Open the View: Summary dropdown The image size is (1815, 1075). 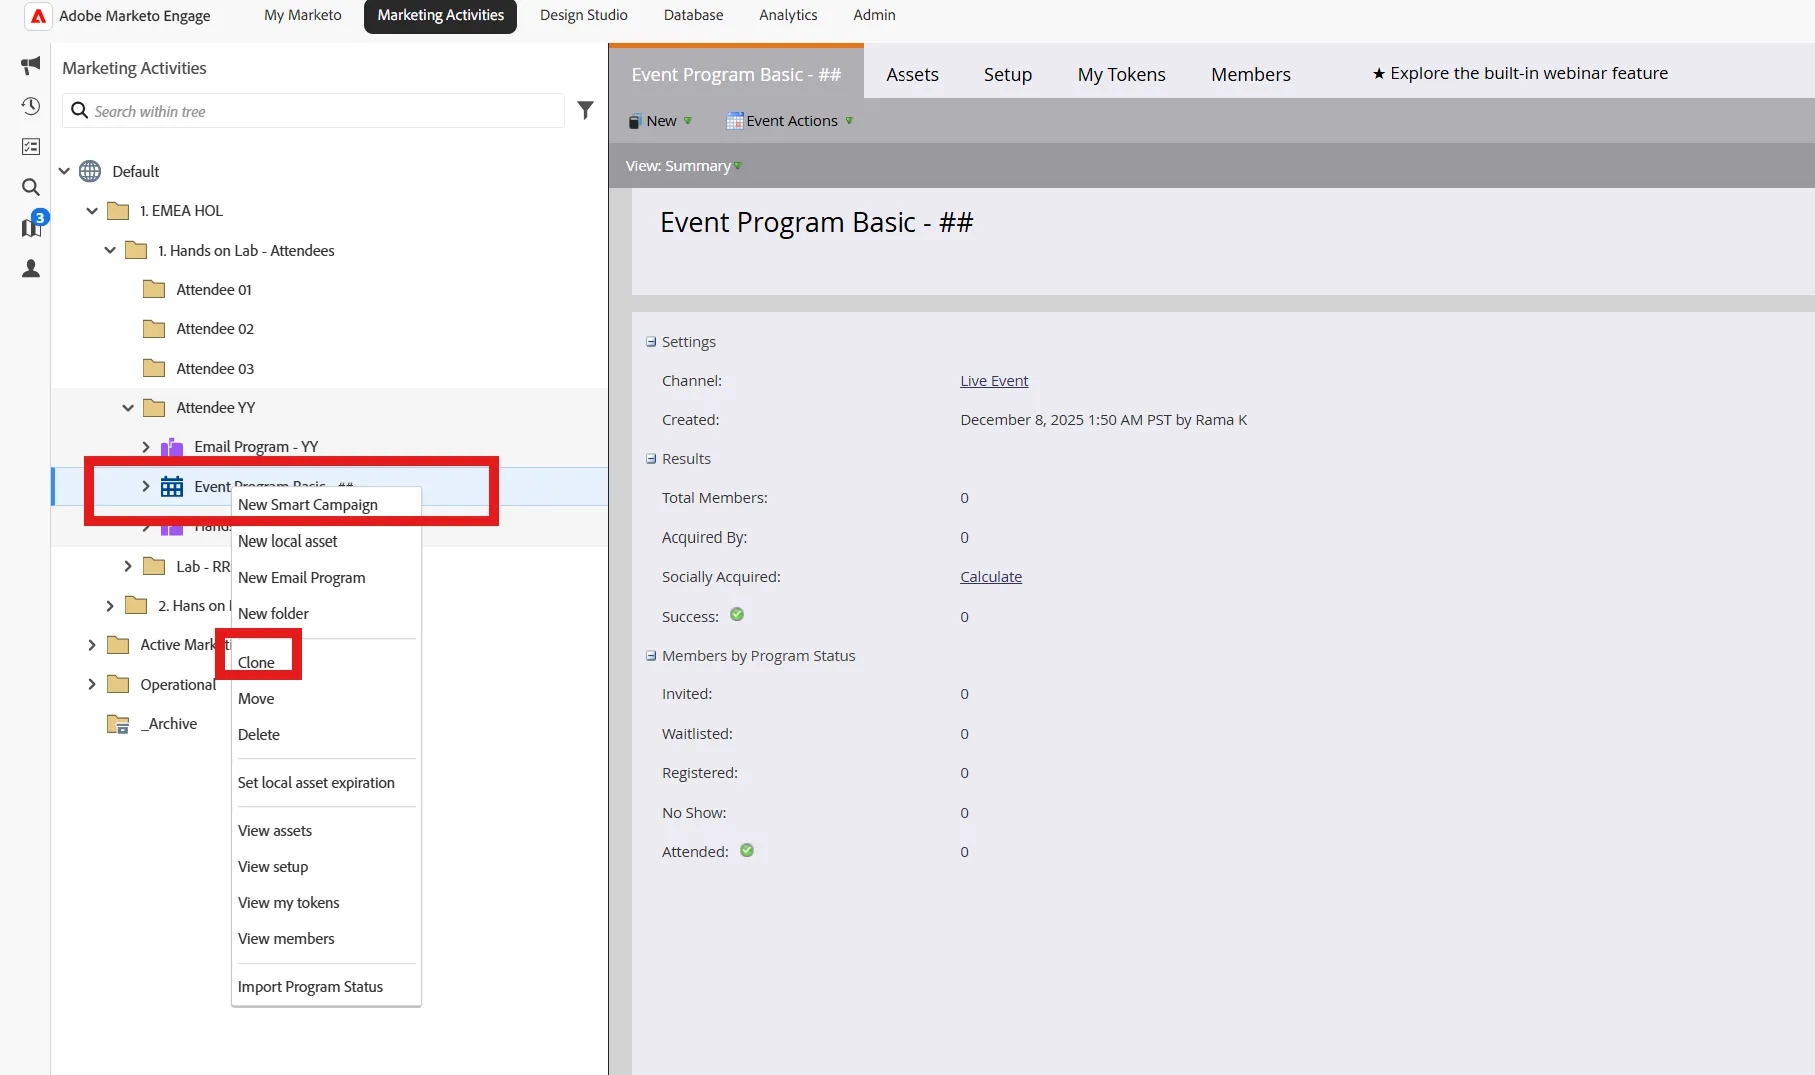click(684, 166)
